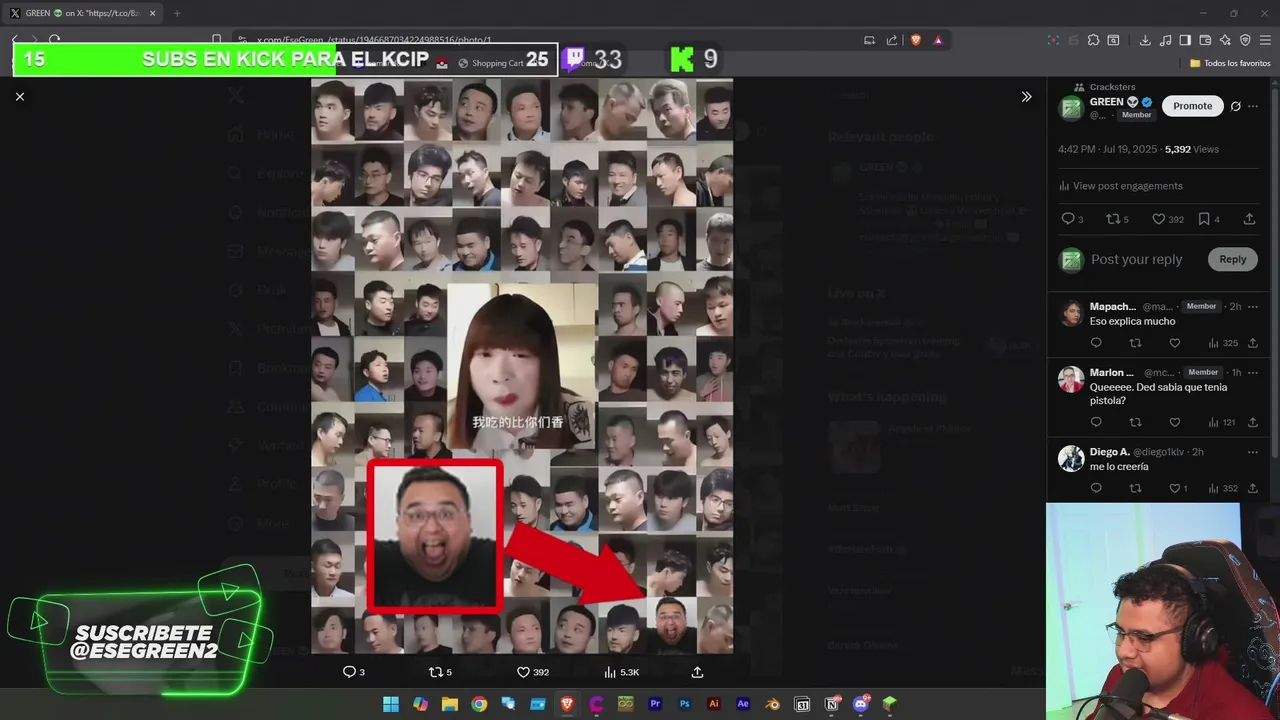Screen dimensions: 1280x720
Task: Open the more options menu on GREEN's post
Action: click(1253, 106)
